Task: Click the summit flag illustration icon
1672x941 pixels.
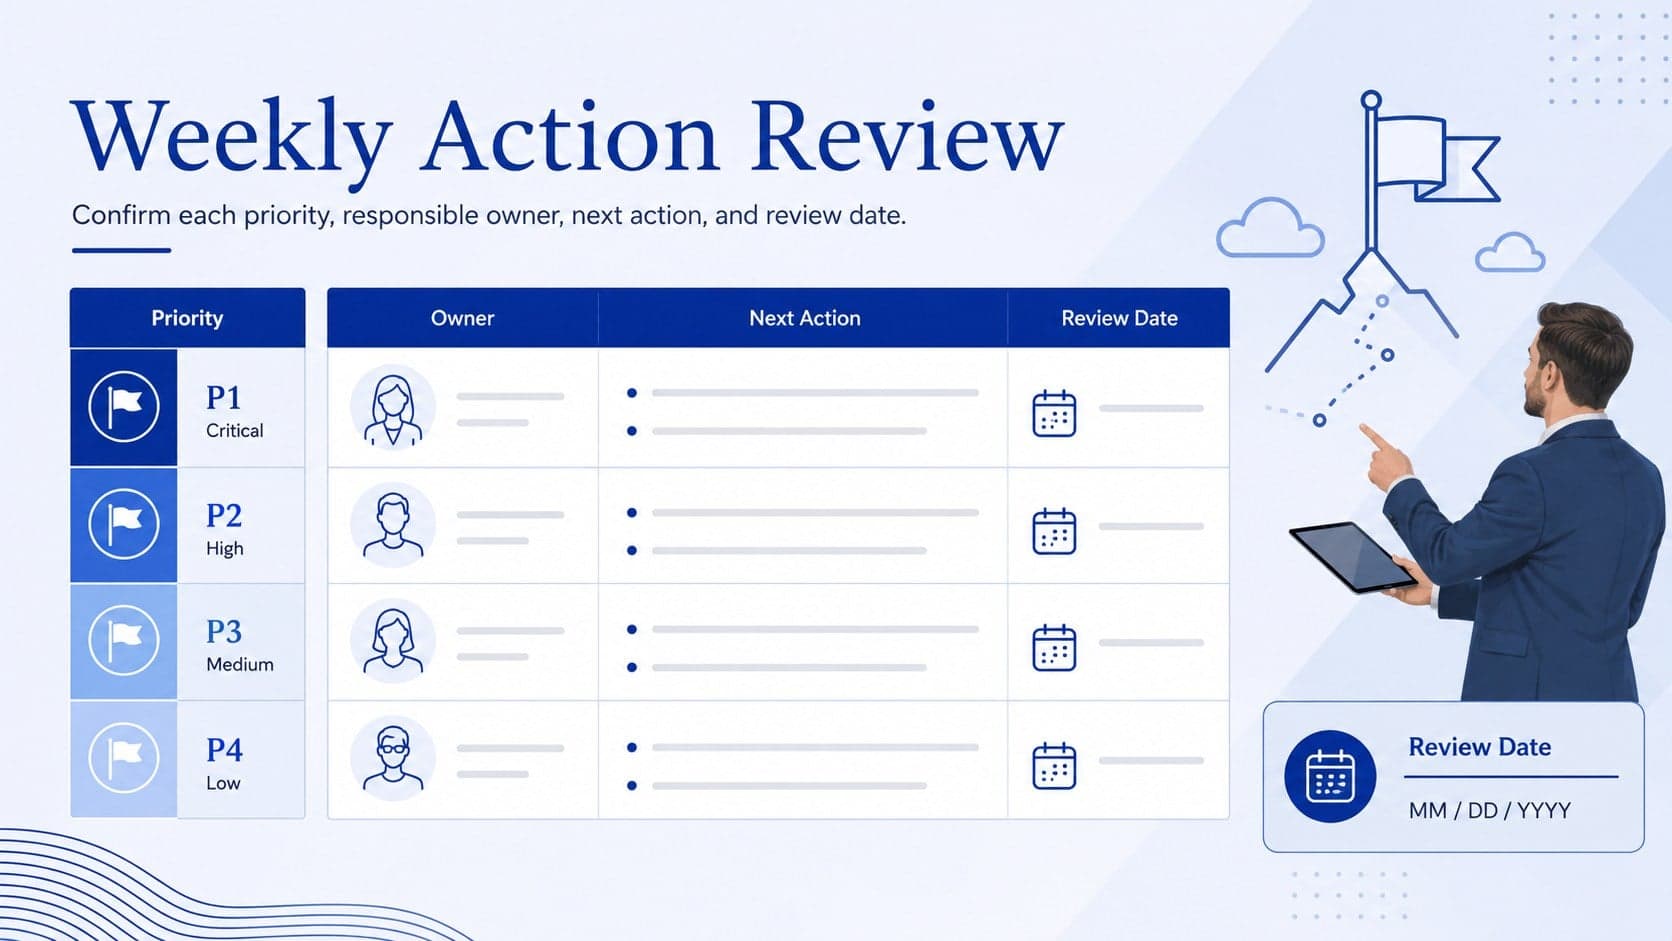Action: click(x=1430, y=170)
